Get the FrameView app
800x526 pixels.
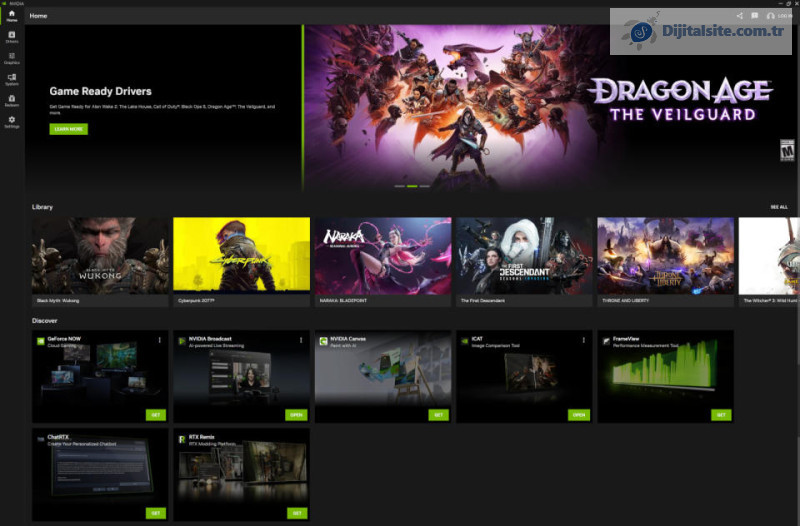coord(721,415)
